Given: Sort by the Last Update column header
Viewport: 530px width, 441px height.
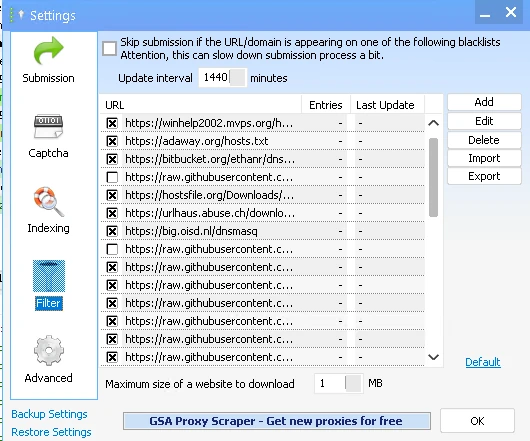Looking at the screenshot, I should [387, 105].
